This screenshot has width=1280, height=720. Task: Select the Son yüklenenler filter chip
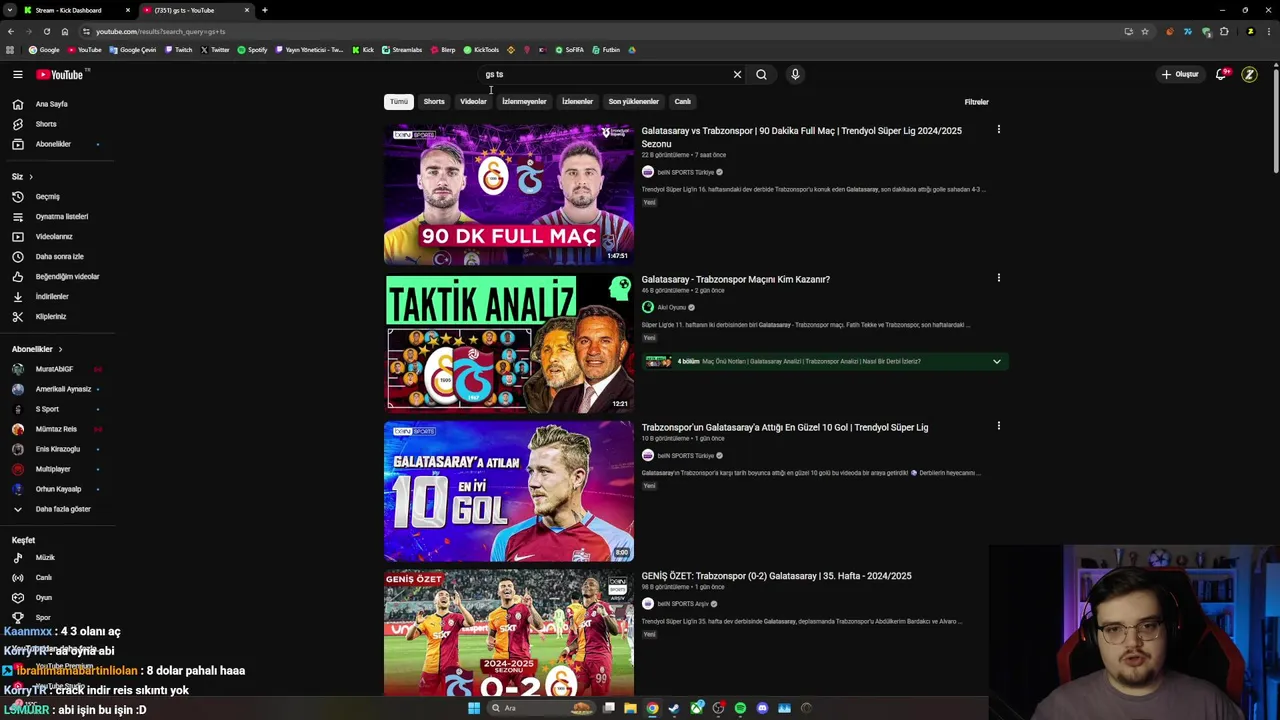coord(633,102)
